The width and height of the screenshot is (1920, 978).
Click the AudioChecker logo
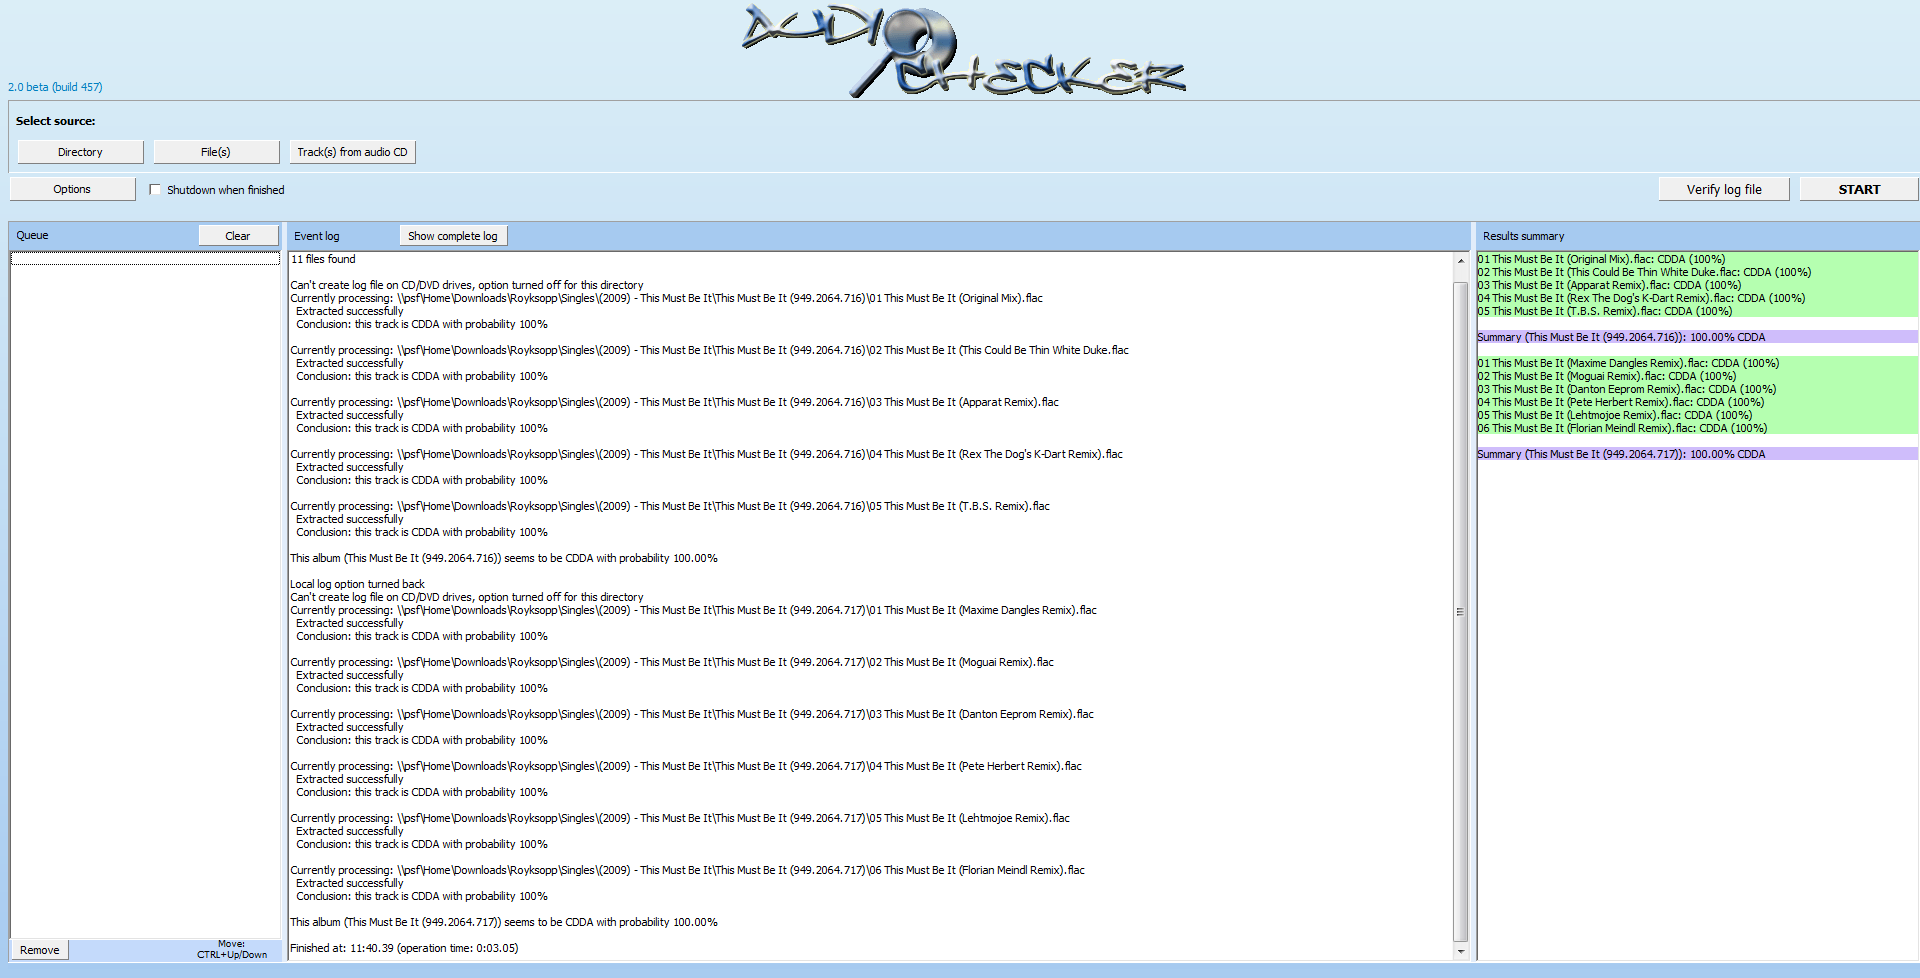(962, 50)
